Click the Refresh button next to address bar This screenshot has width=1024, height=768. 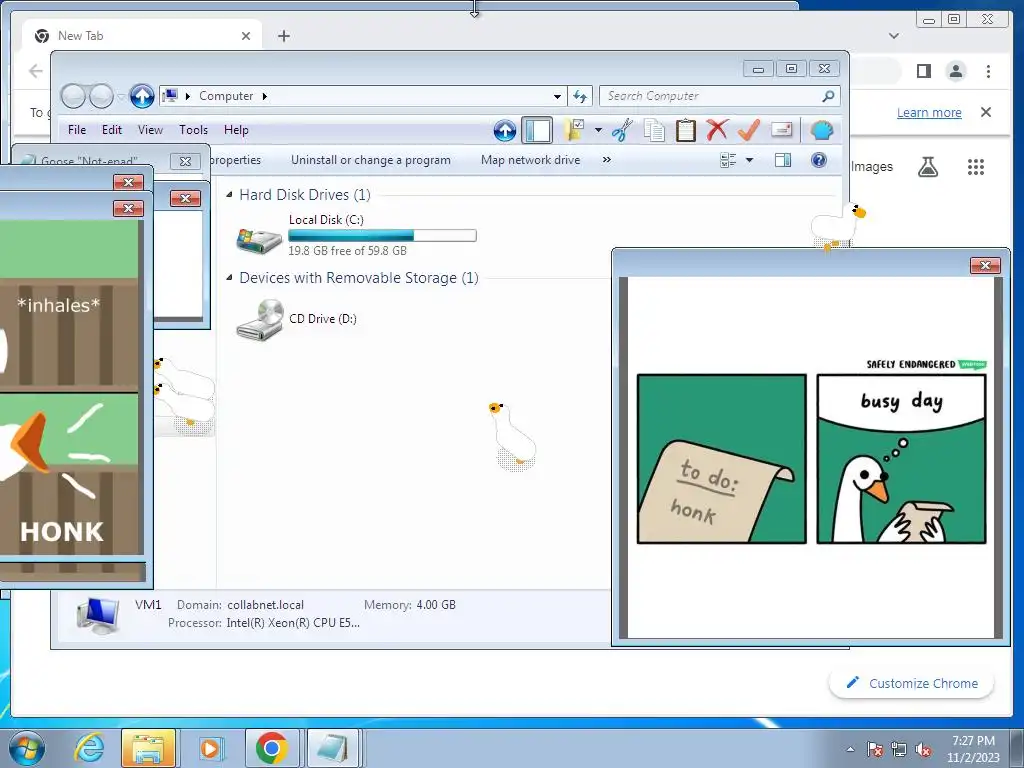coord(580,96)
